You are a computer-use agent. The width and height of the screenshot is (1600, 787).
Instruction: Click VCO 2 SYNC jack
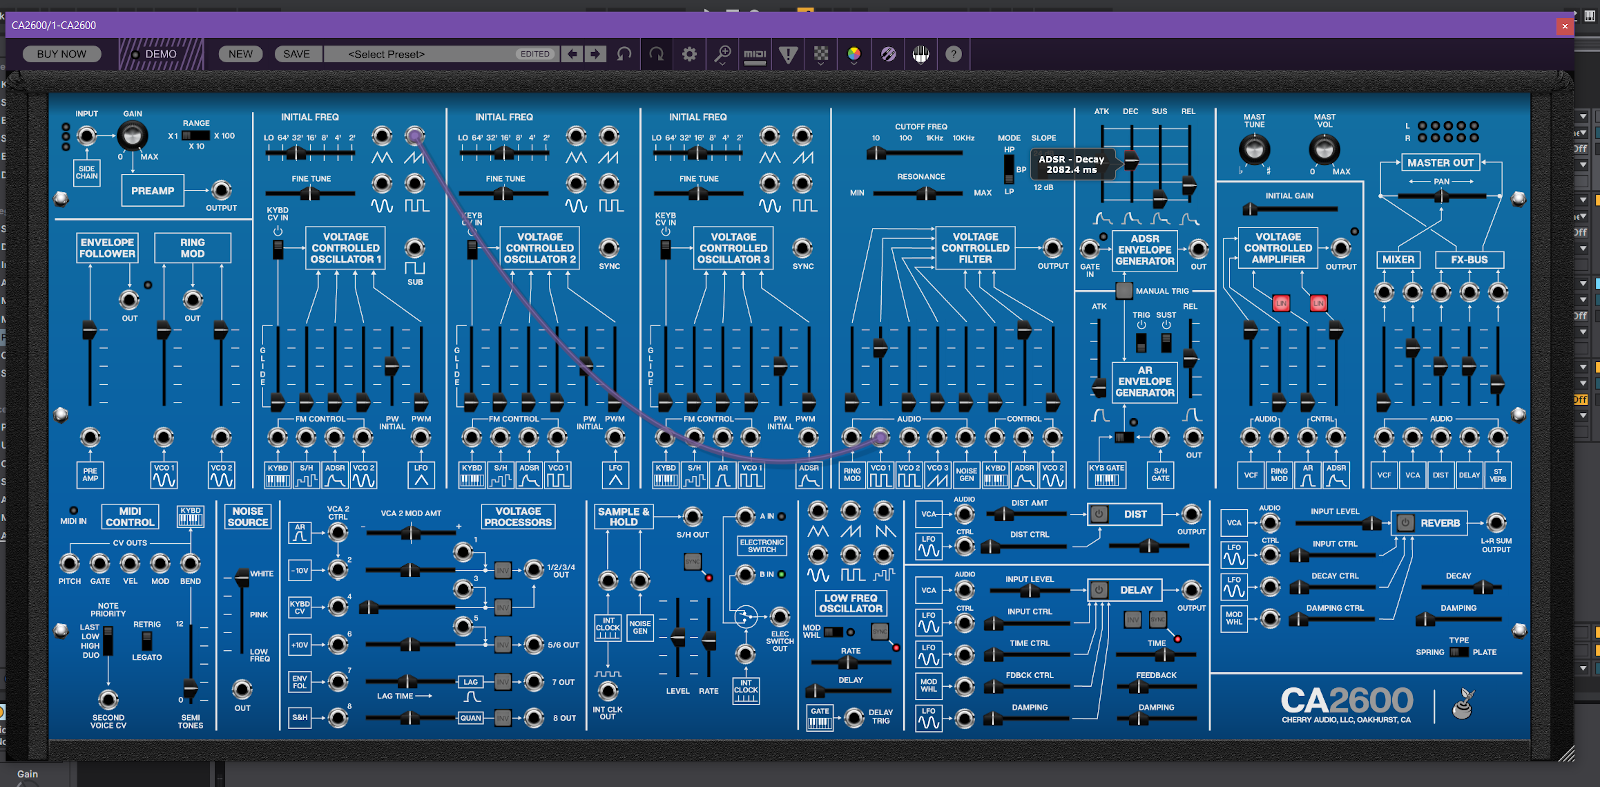pyautogui.click(x=609, y=247)
